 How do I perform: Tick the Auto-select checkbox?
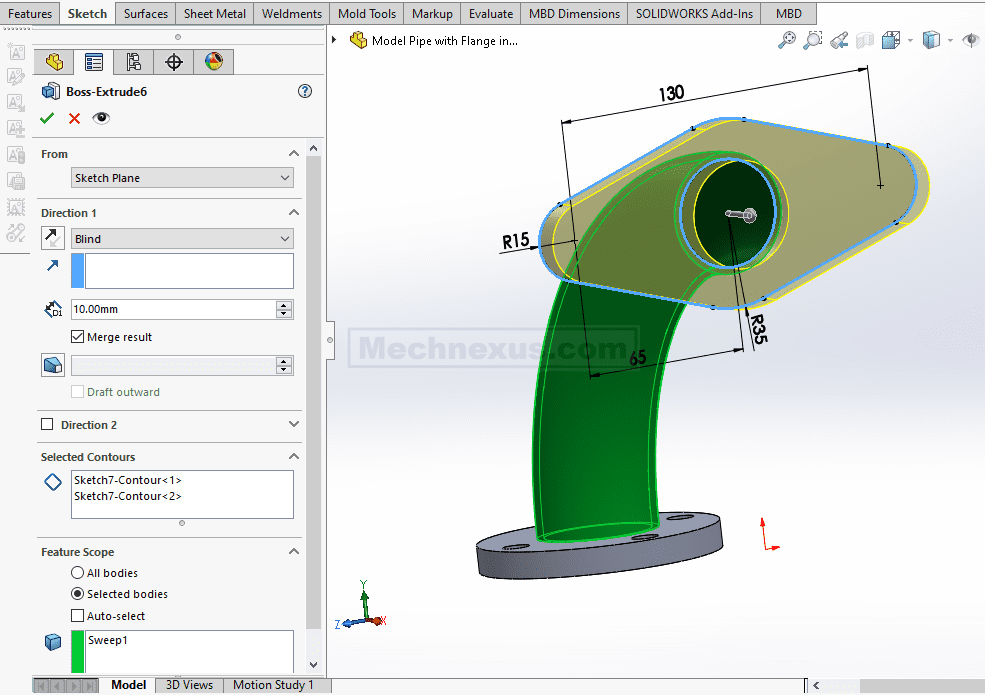[78, 616]
